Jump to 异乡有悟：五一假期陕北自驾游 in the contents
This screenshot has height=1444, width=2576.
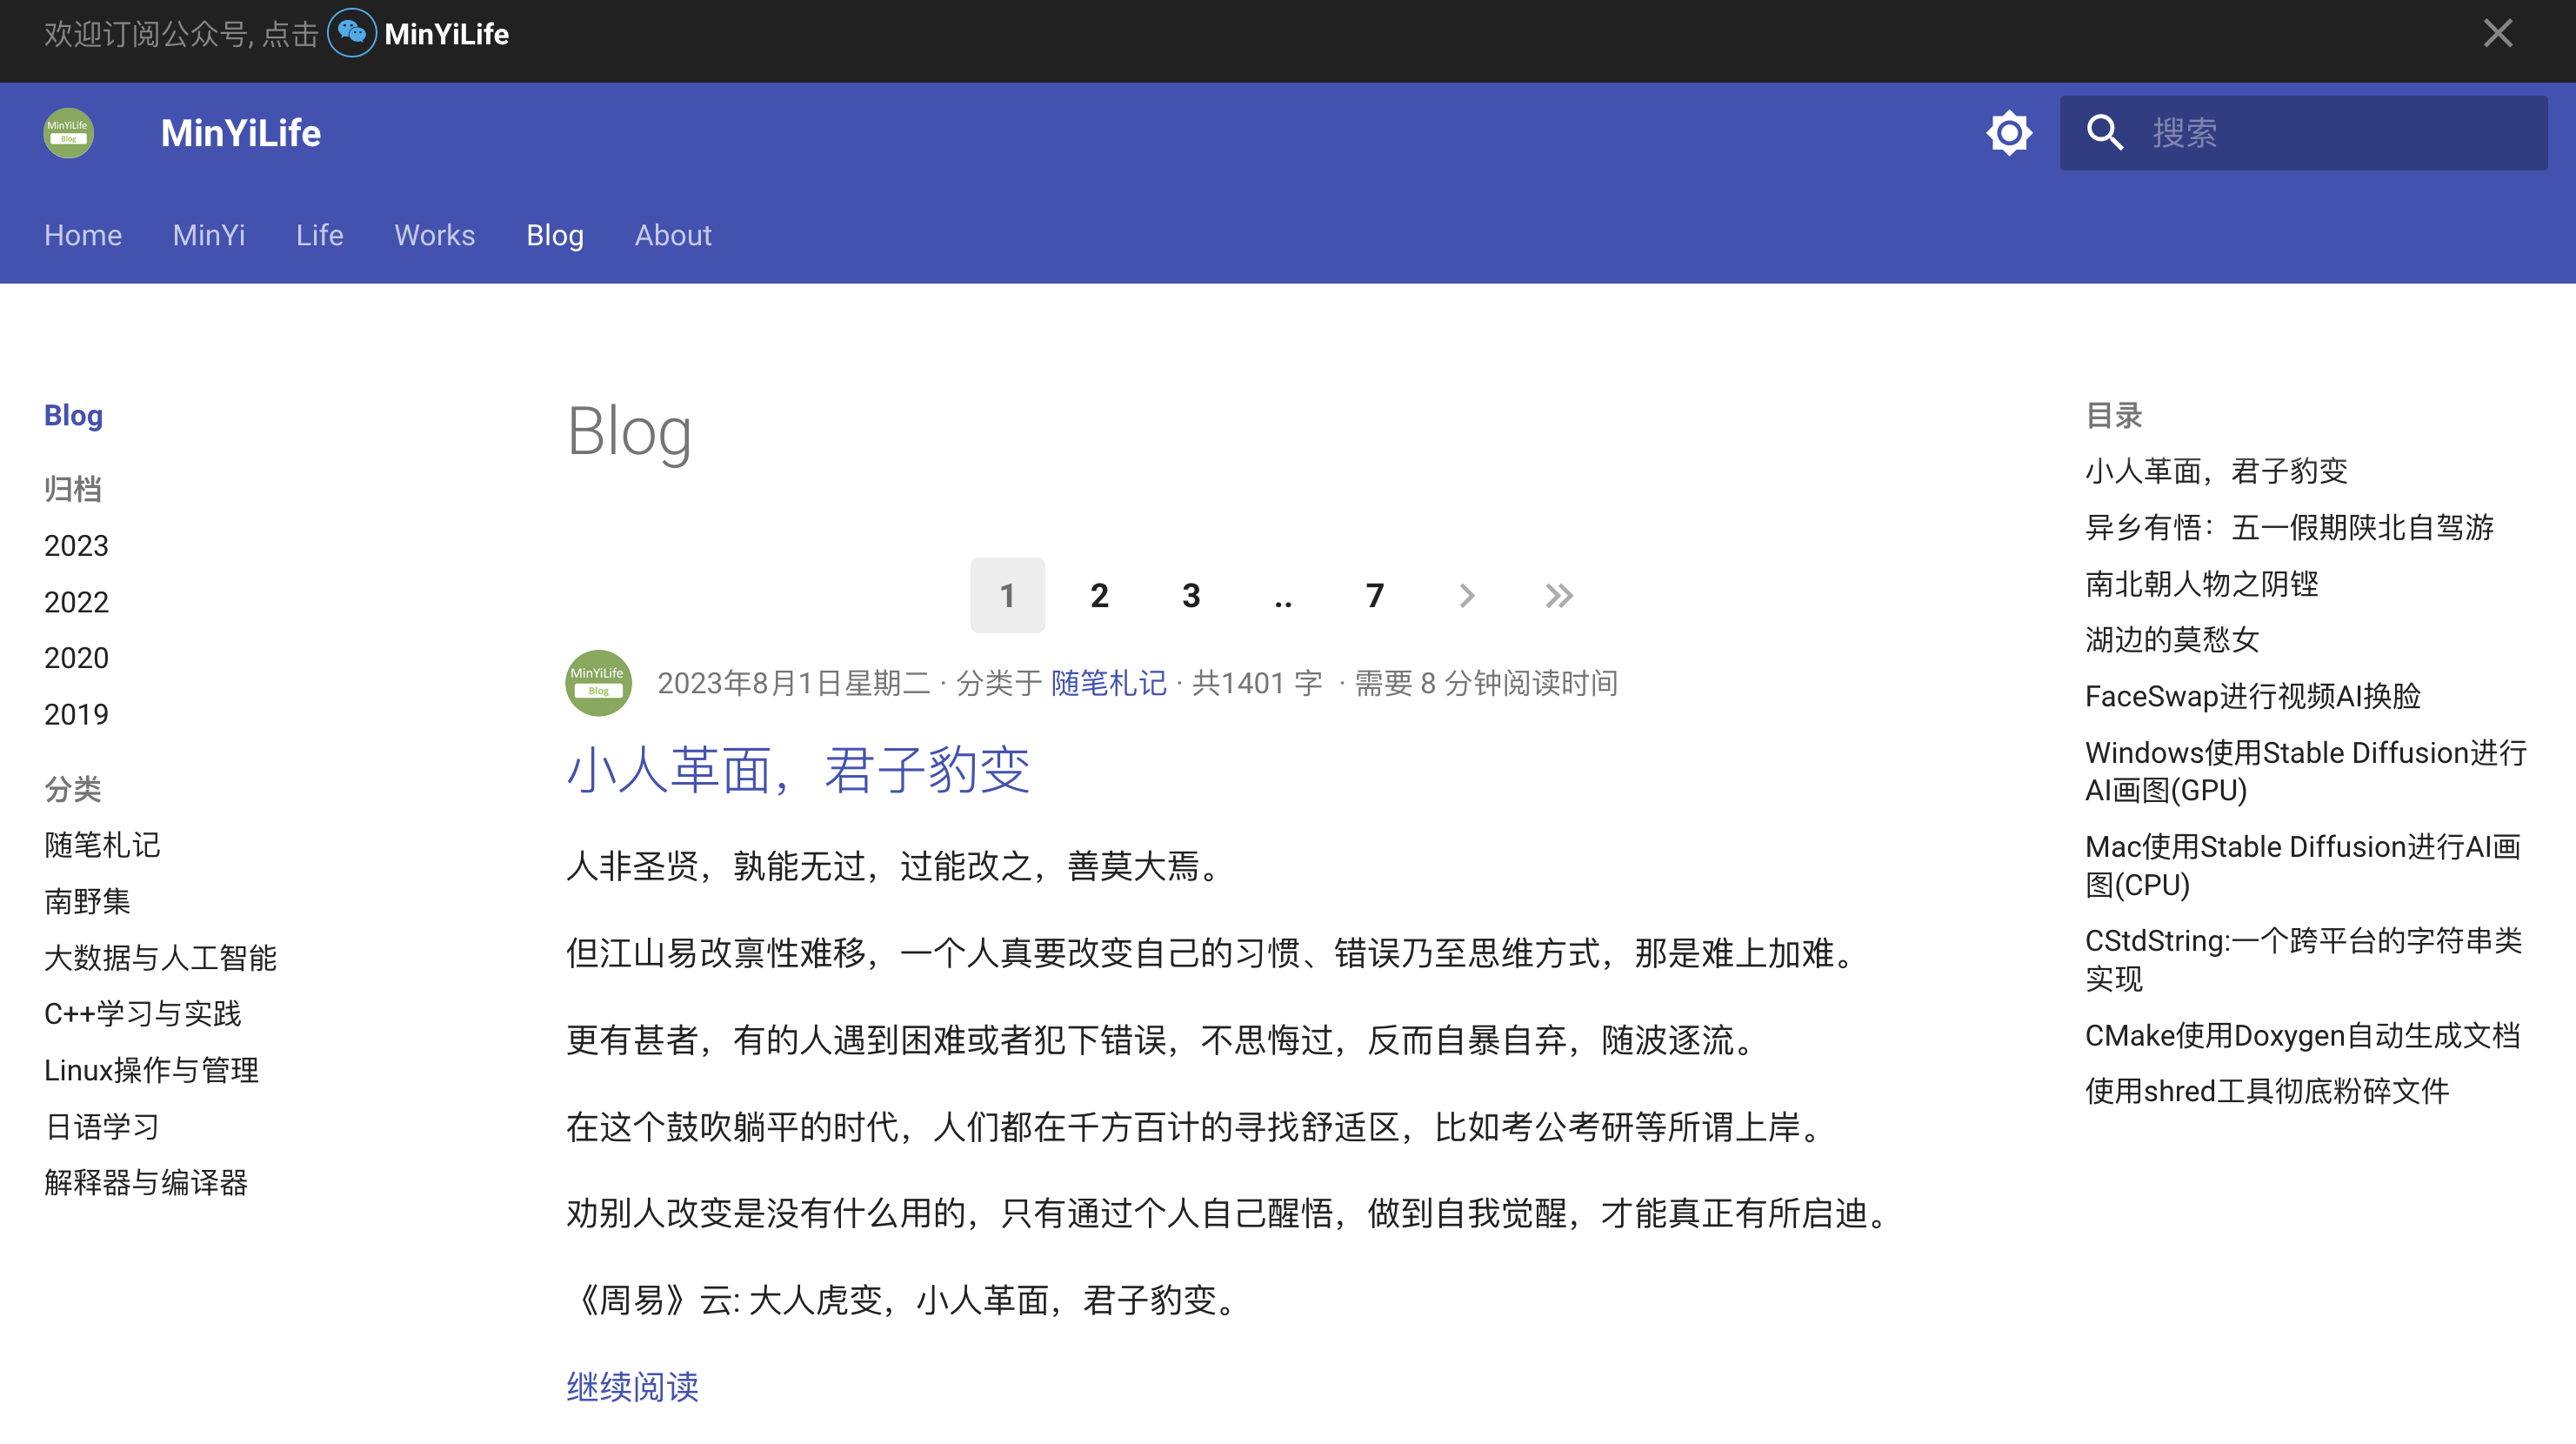pos(2289,527)
